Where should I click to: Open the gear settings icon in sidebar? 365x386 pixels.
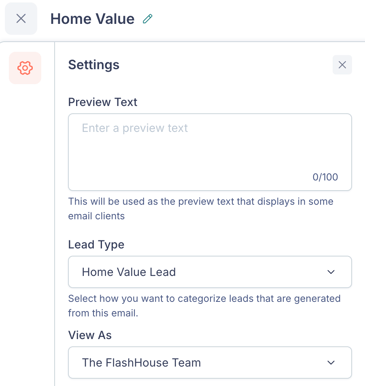[x=25, y=68]
